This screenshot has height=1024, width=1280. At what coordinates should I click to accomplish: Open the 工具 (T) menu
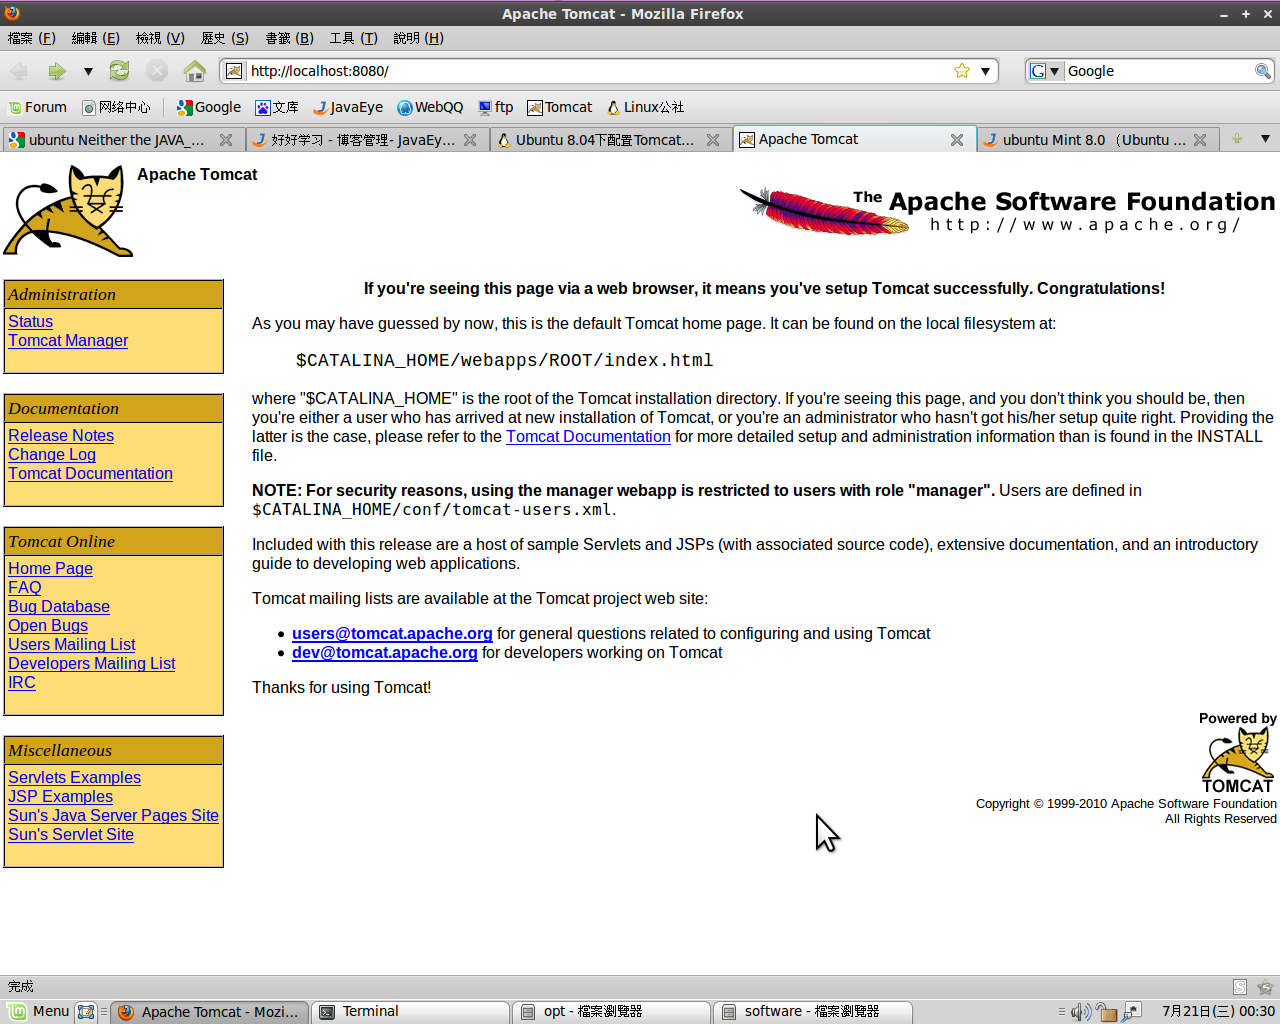pos(353,38)
